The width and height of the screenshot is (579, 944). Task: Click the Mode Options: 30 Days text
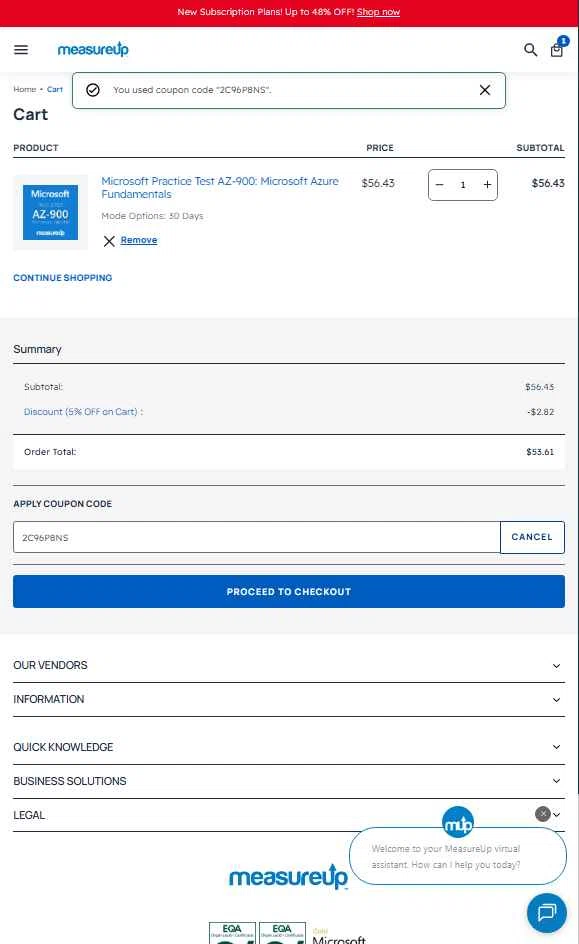152,216
